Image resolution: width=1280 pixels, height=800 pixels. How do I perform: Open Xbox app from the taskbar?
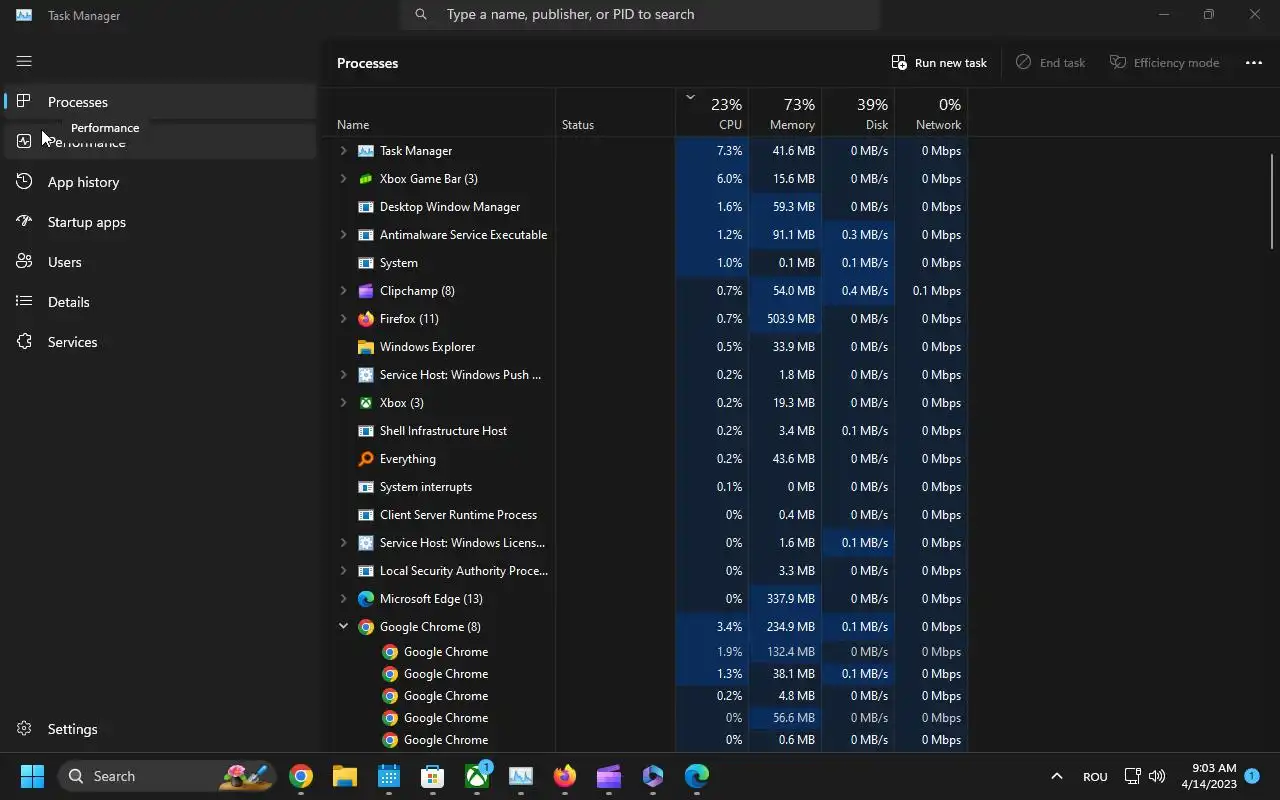point(478,776)
